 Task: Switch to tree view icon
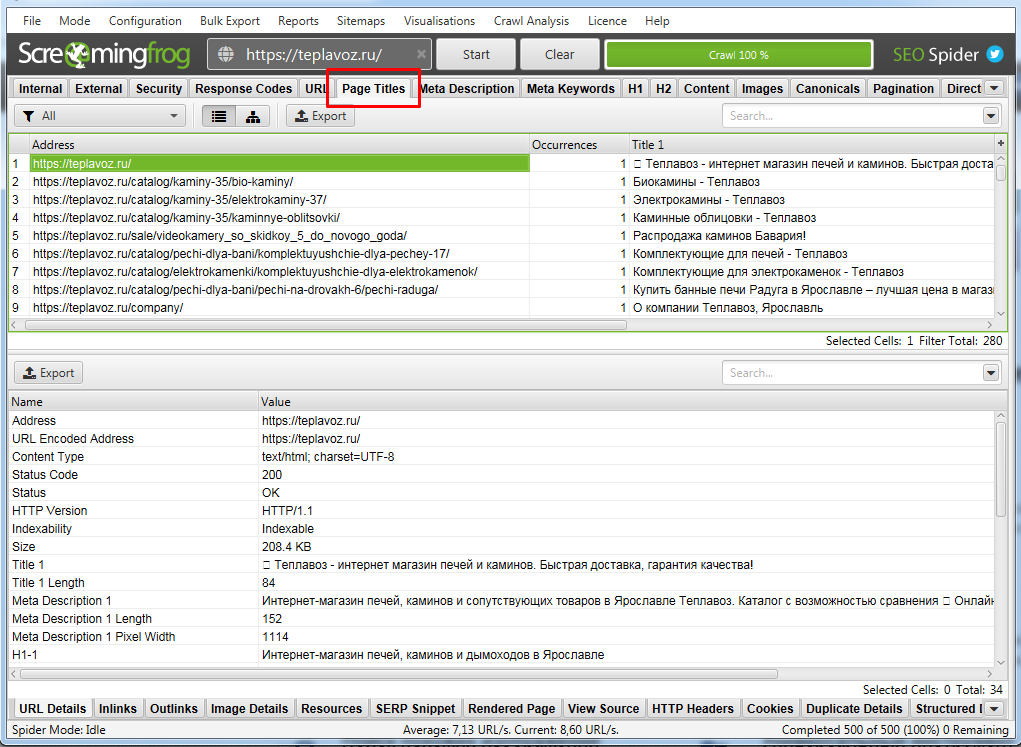(x=252, y=116)
